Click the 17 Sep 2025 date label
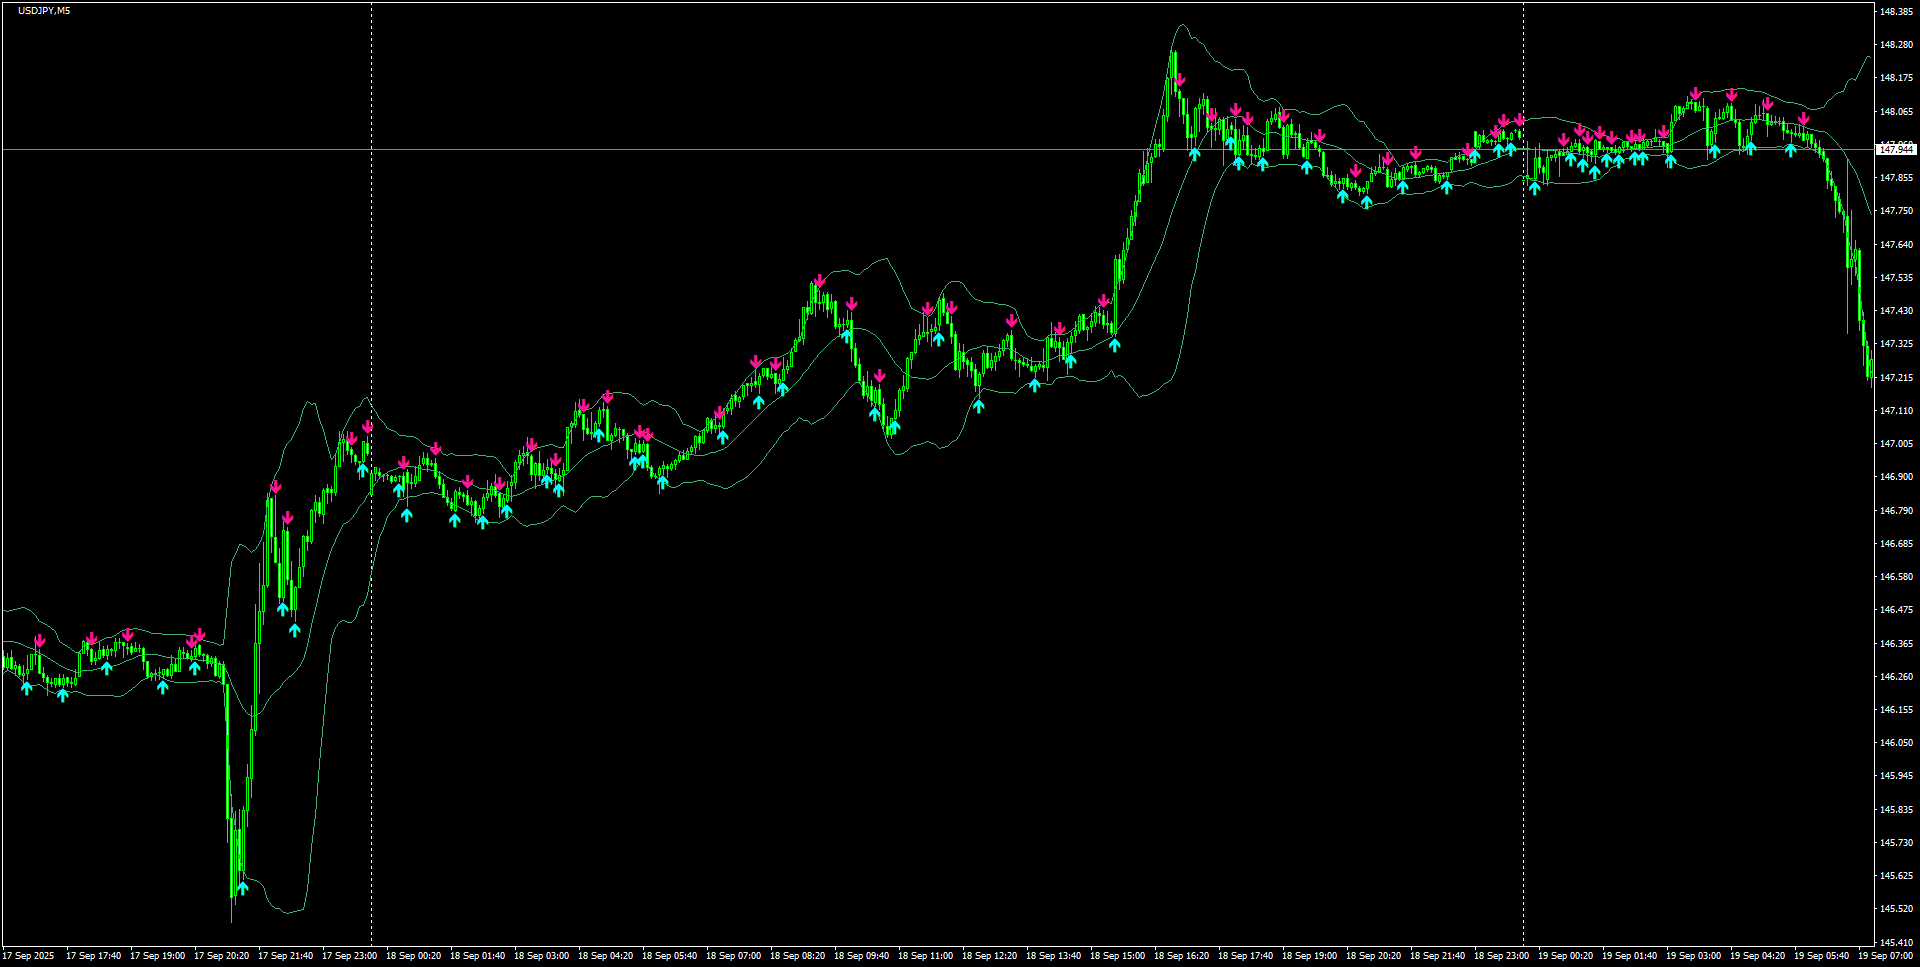The width and height of the screenshot is (1920, 967). point(28,956)
